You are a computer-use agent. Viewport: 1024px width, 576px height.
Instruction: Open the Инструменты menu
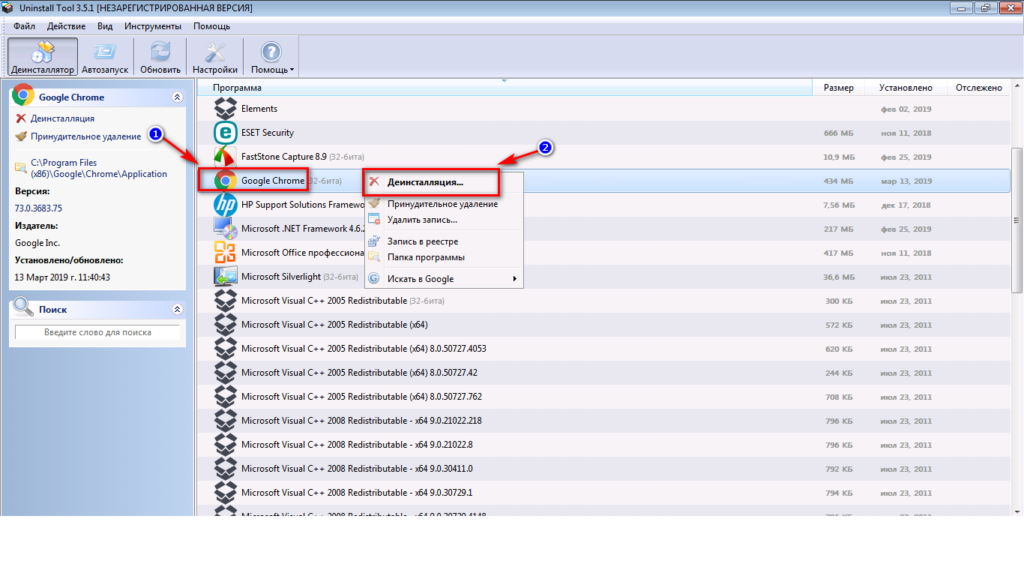(153, 26)
